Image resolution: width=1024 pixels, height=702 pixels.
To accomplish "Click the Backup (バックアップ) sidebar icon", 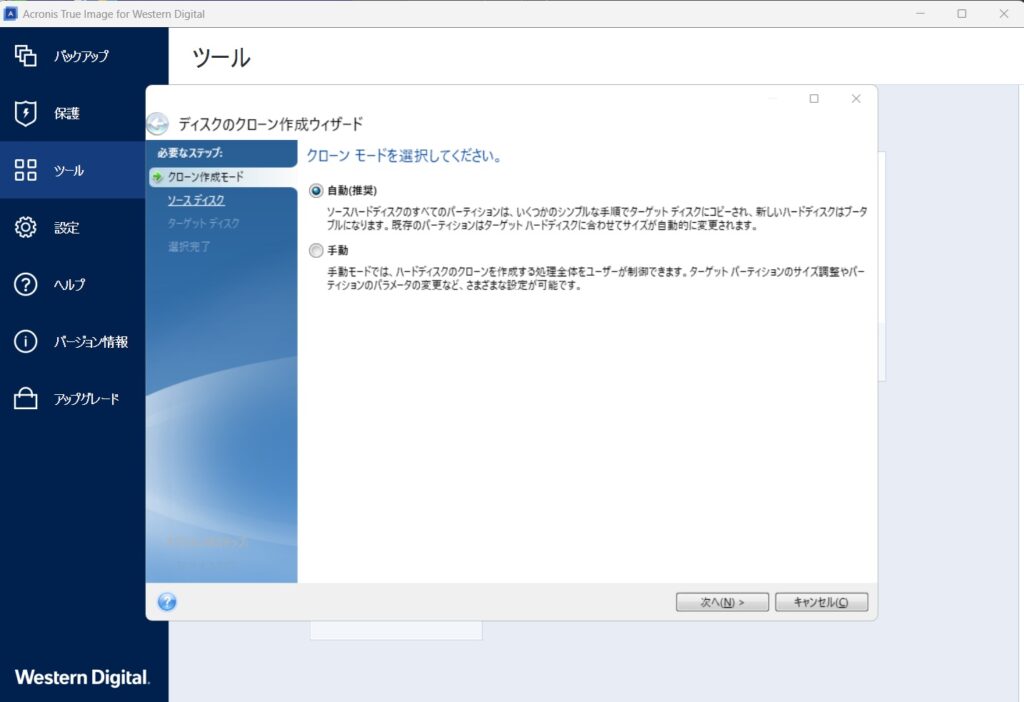I will click(x=26, y=56).
